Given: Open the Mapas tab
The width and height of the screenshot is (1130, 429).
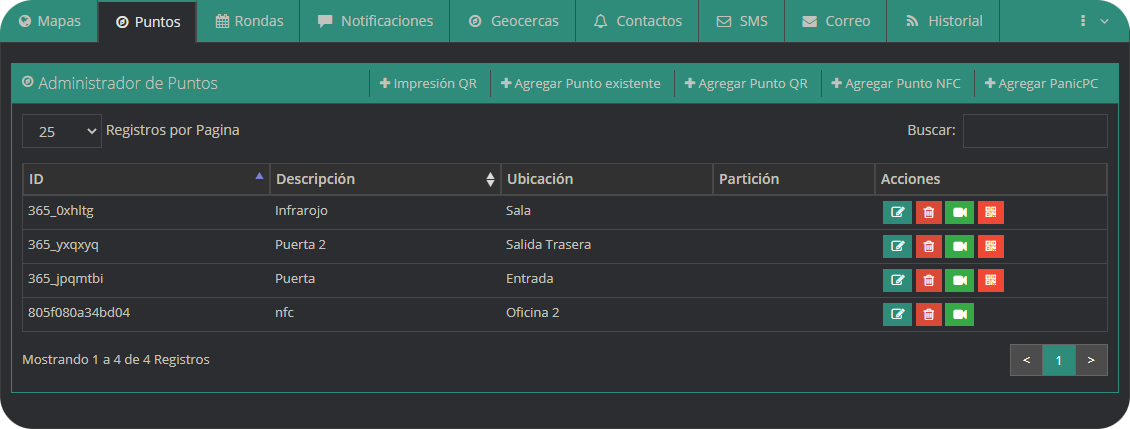Looking at the screenshot, I should click(50, 21).
